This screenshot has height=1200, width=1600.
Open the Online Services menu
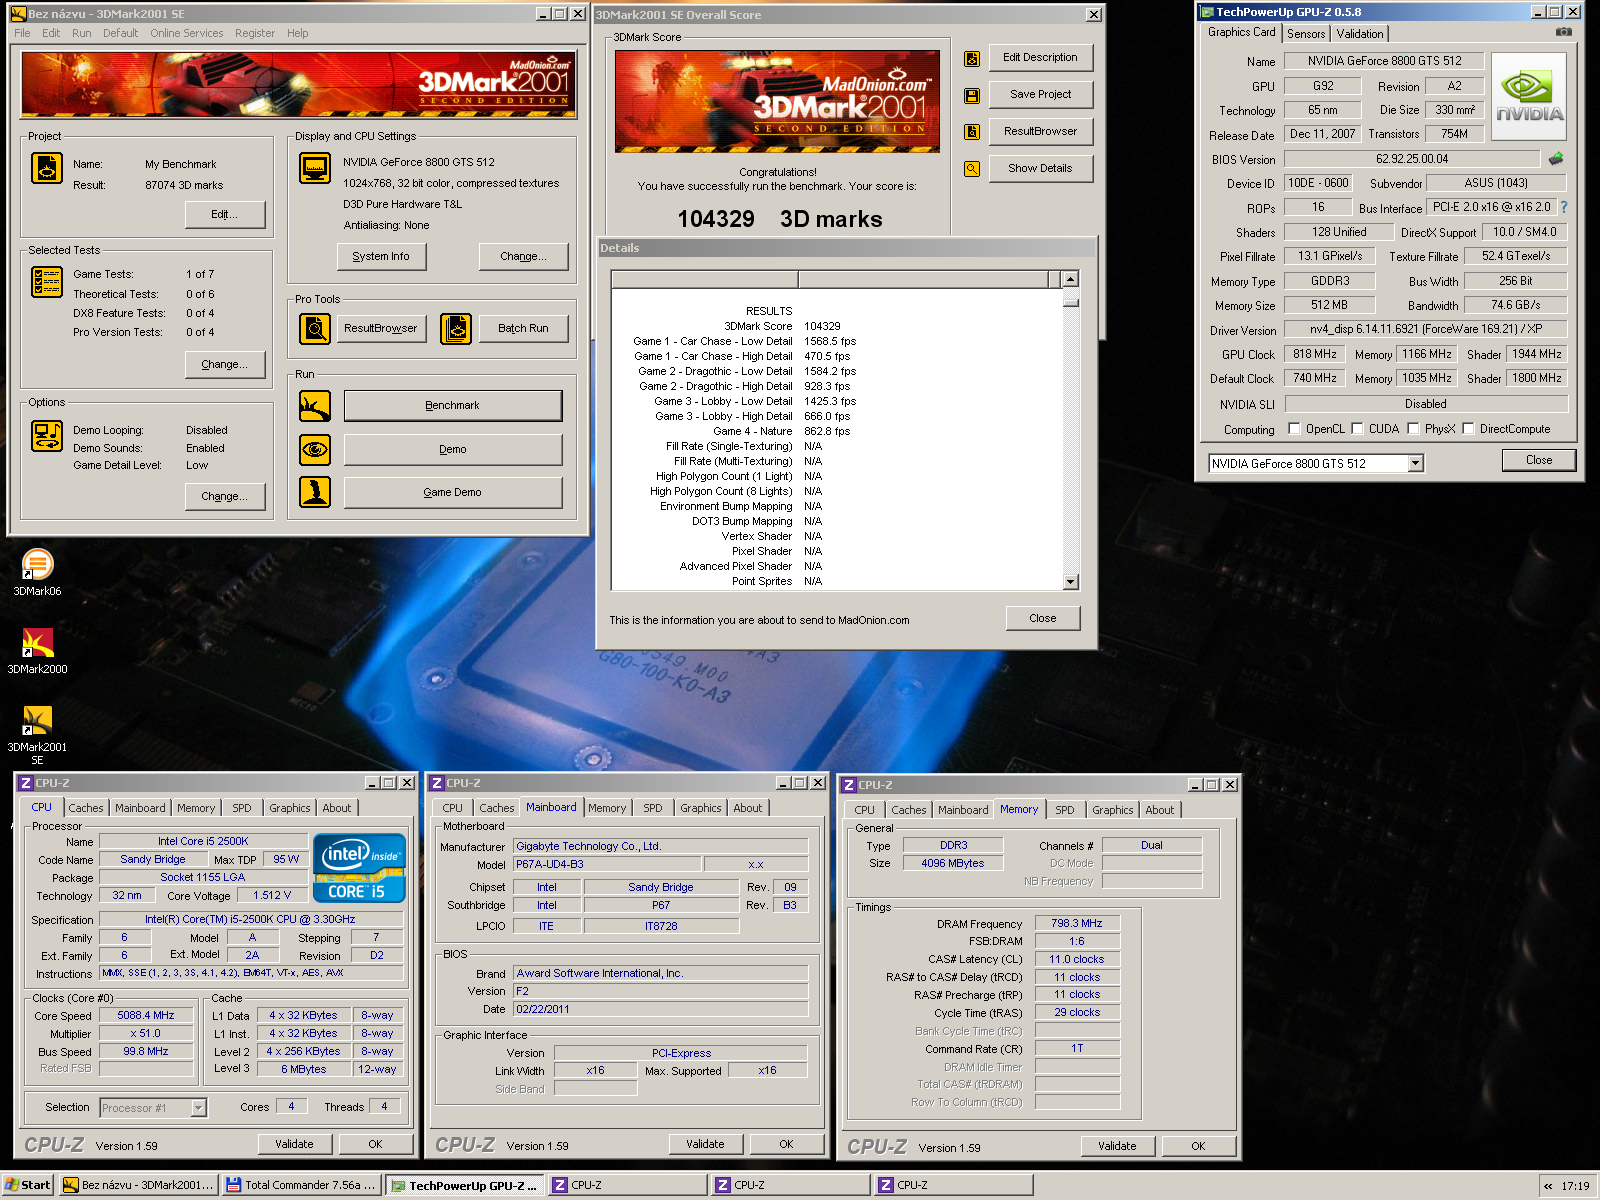[x=187, y=33]
